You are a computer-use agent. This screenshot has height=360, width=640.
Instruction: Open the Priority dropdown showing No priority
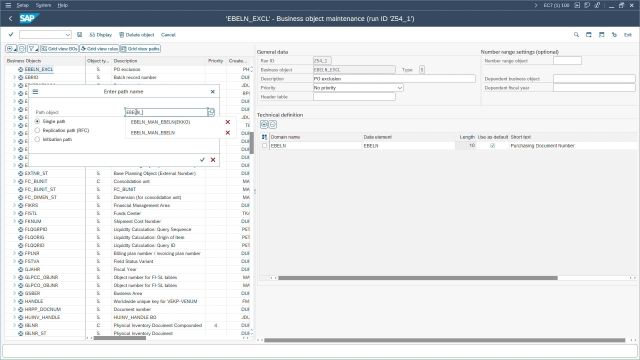tap(400, 88)
